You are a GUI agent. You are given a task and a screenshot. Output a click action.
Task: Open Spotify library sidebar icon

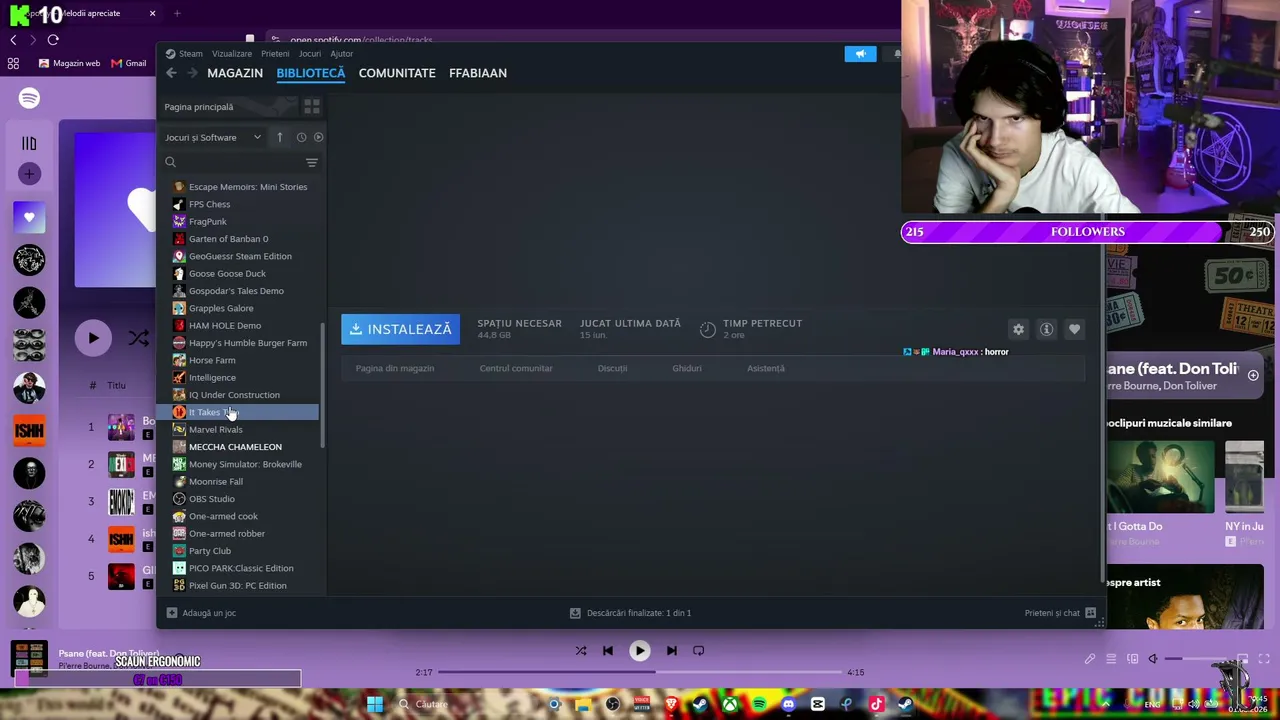(x=29, y=144)
